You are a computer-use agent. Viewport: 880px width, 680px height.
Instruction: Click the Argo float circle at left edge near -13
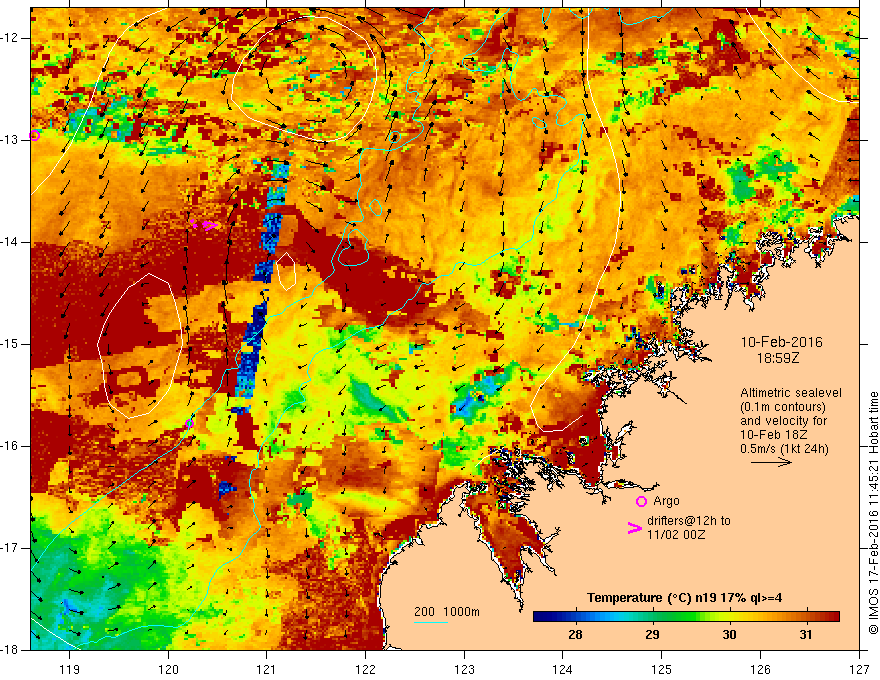(35, 135)
